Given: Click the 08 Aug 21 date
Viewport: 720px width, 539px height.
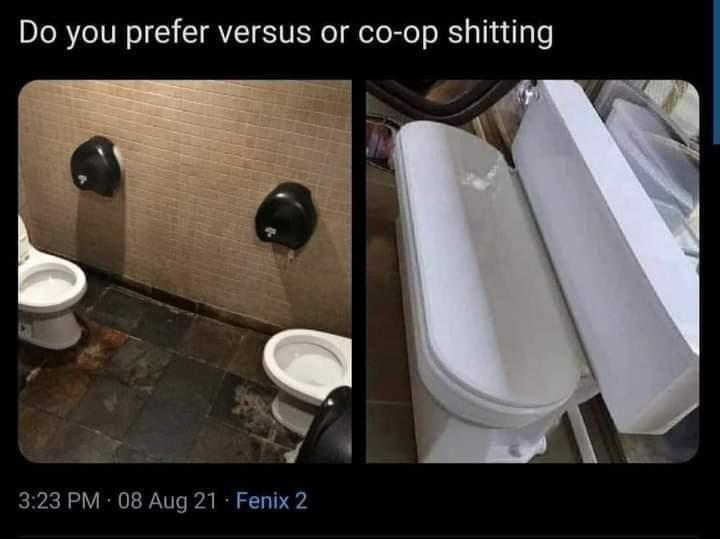Looking at the screenshot, I should [x=167, y=500].
